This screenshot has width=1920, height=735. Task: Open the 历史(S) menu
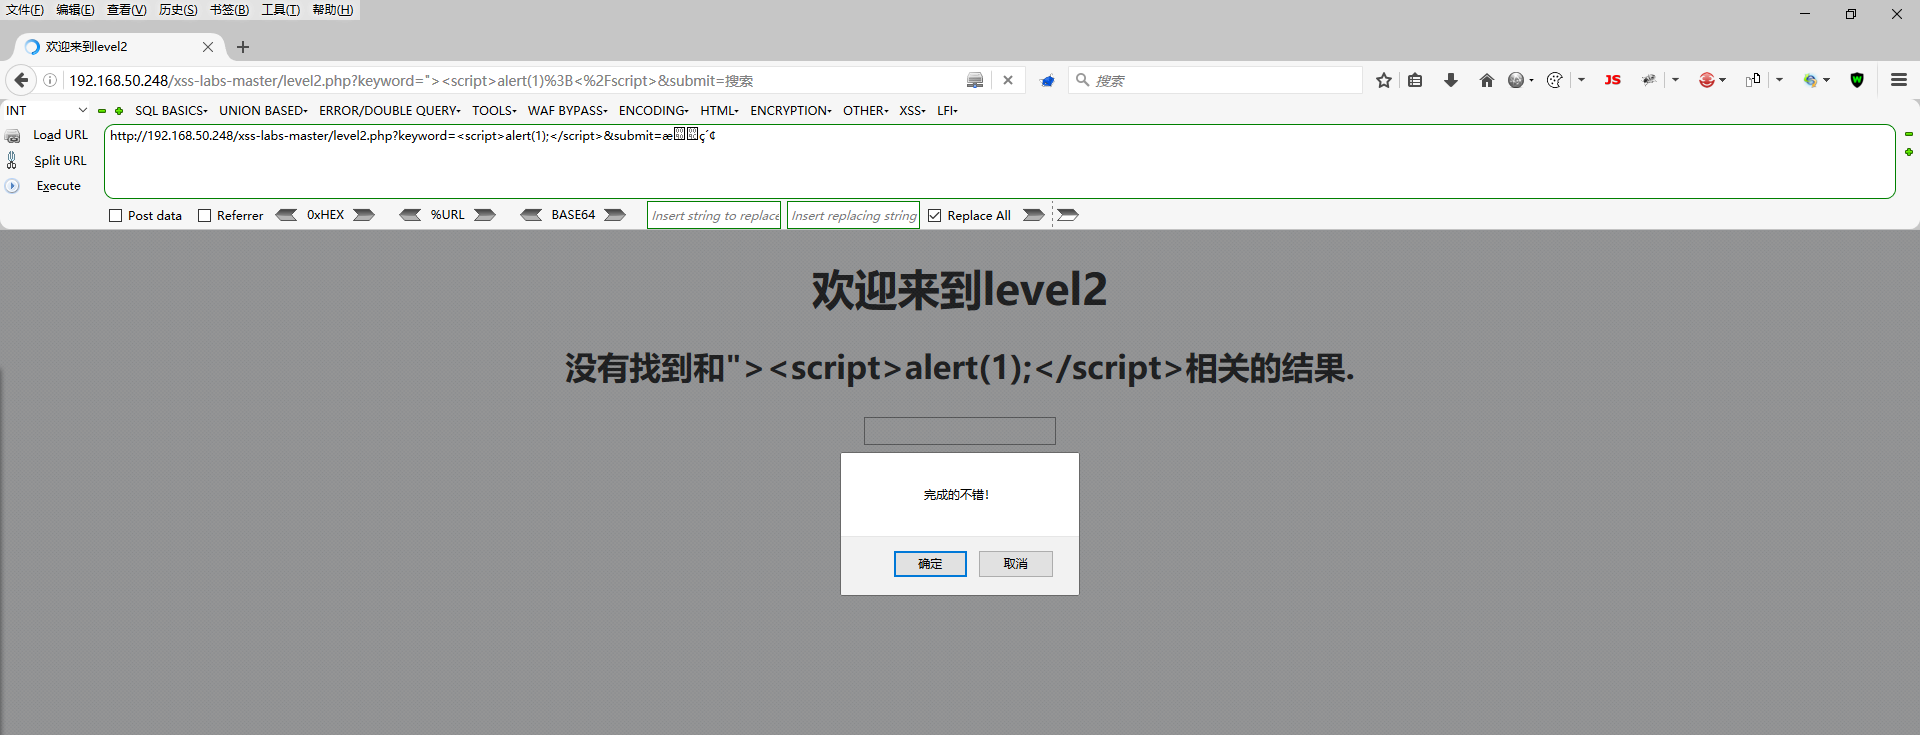click(x=178, y=10)
